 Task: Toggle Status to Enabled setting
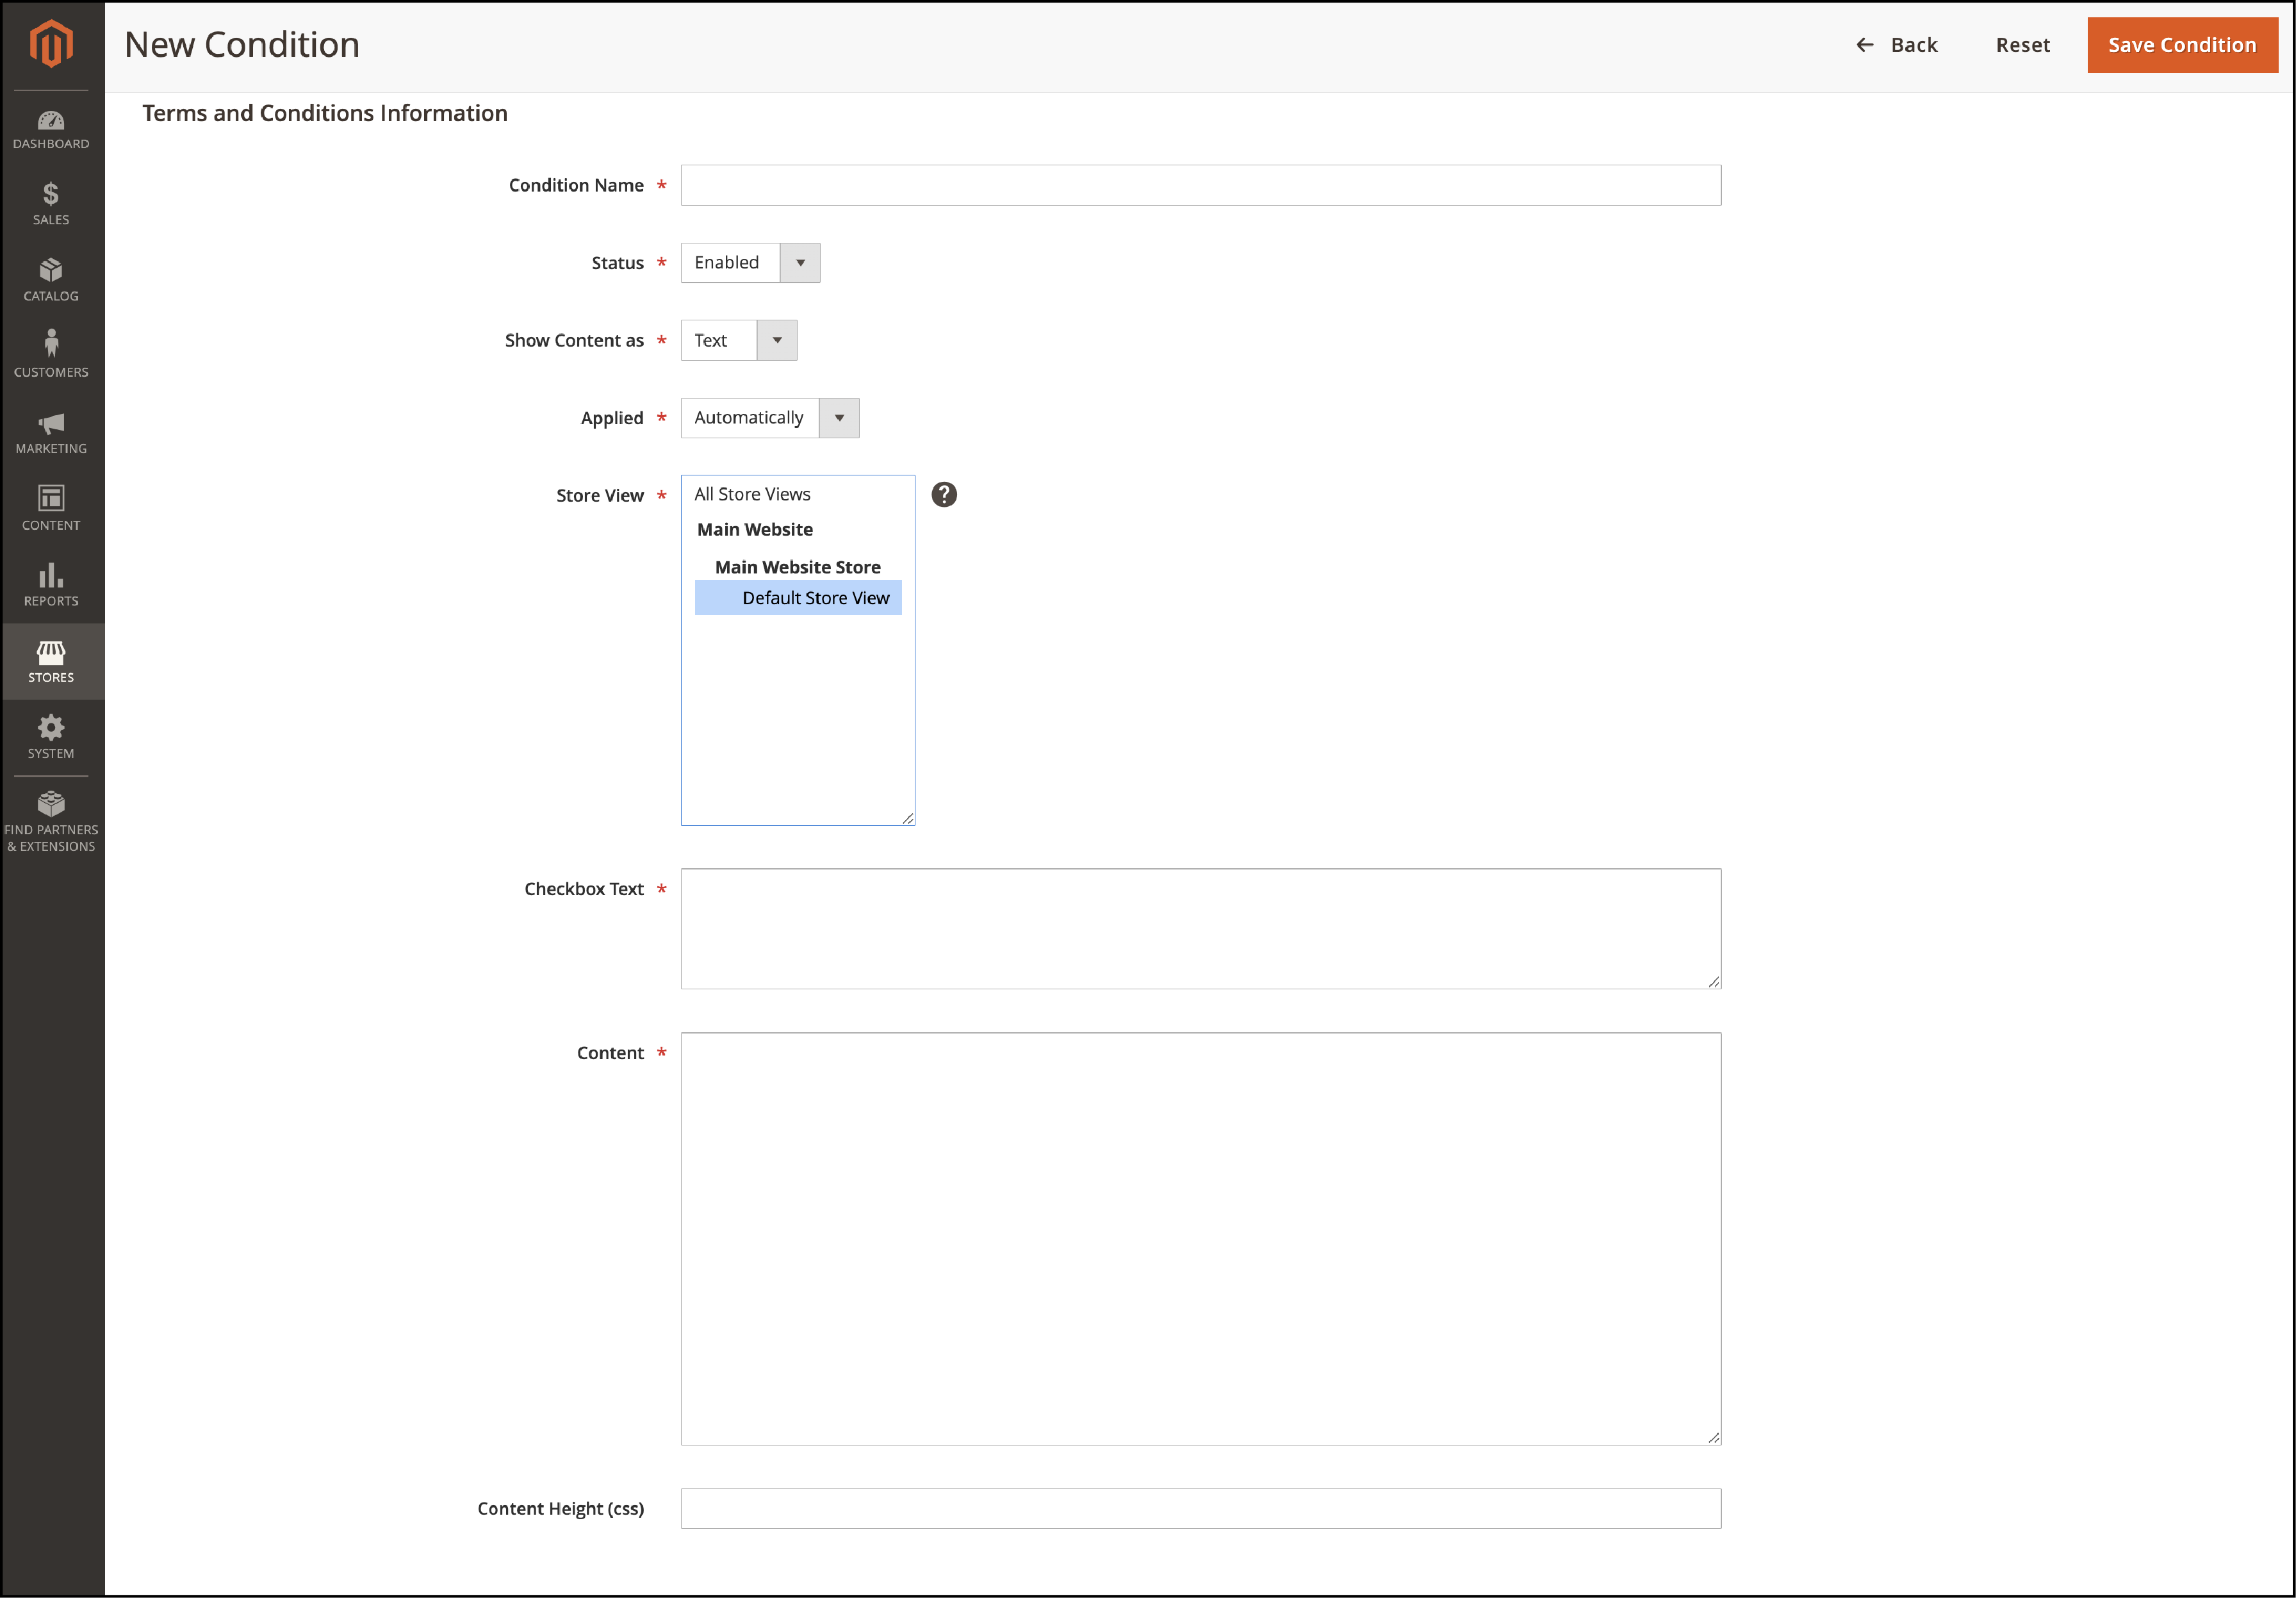coord(750,261)
